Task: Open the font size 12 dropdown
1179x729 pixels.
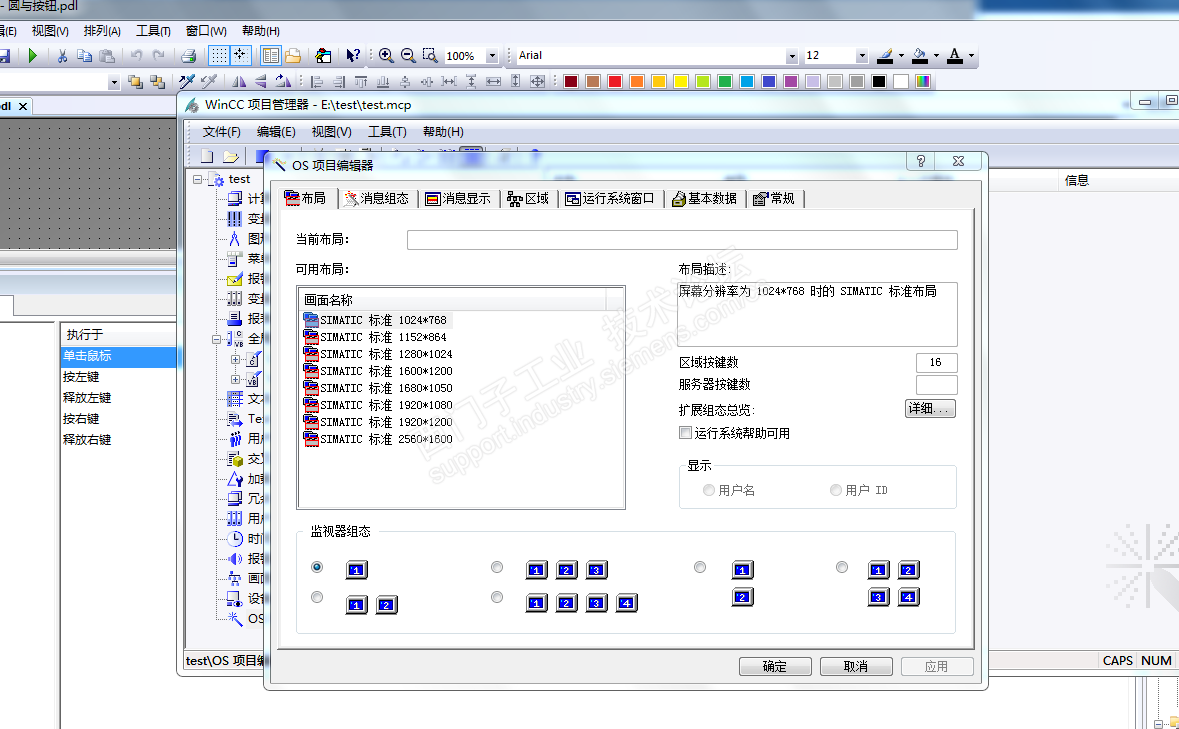Action: [862, 56]
